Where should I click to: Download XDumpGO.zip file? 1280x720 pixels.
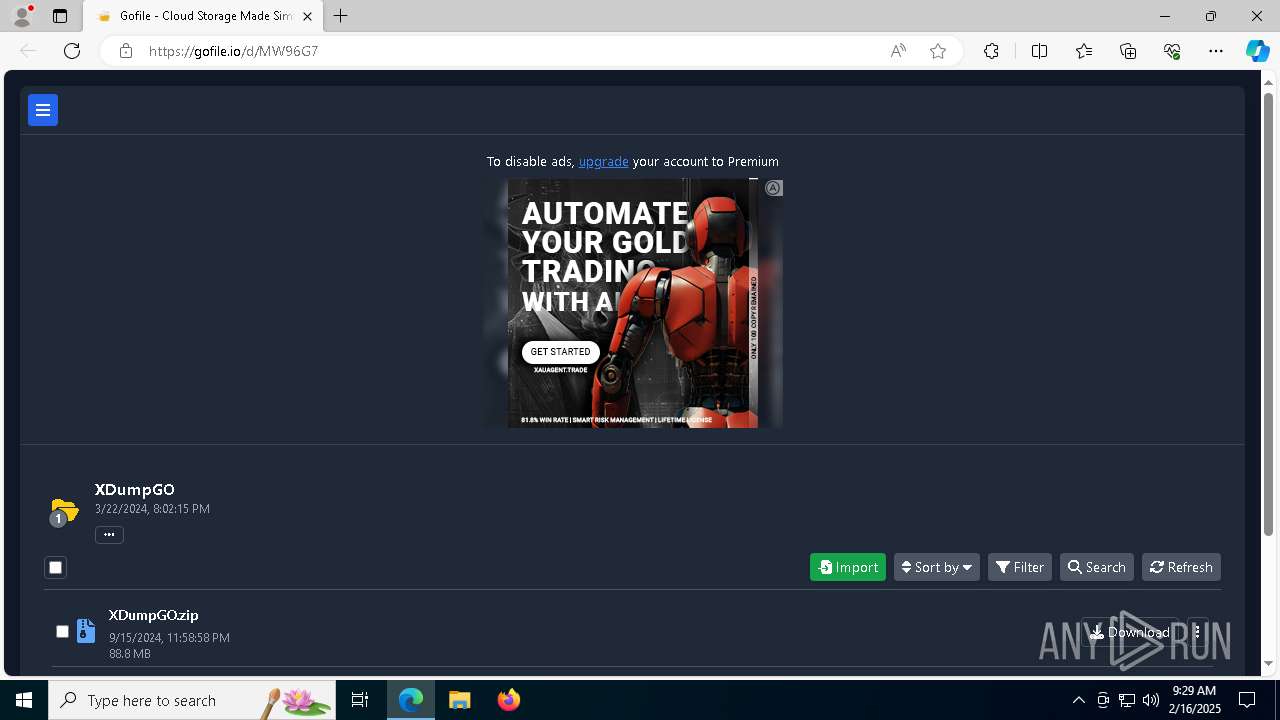1130,632
